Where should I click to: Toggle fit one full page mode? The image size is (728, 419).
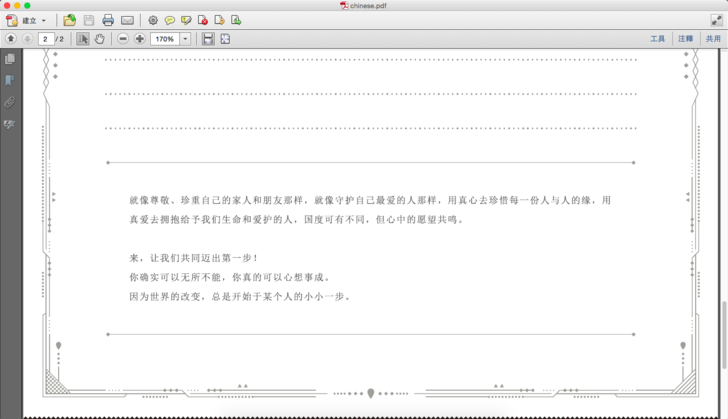(225, 39)
